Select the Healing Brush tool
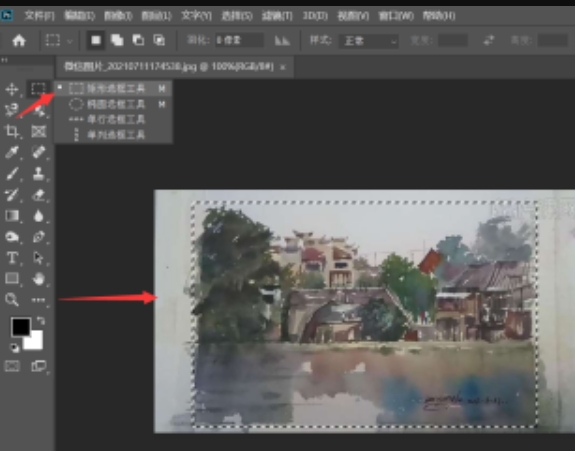575x451 pixels. (39, 152)
